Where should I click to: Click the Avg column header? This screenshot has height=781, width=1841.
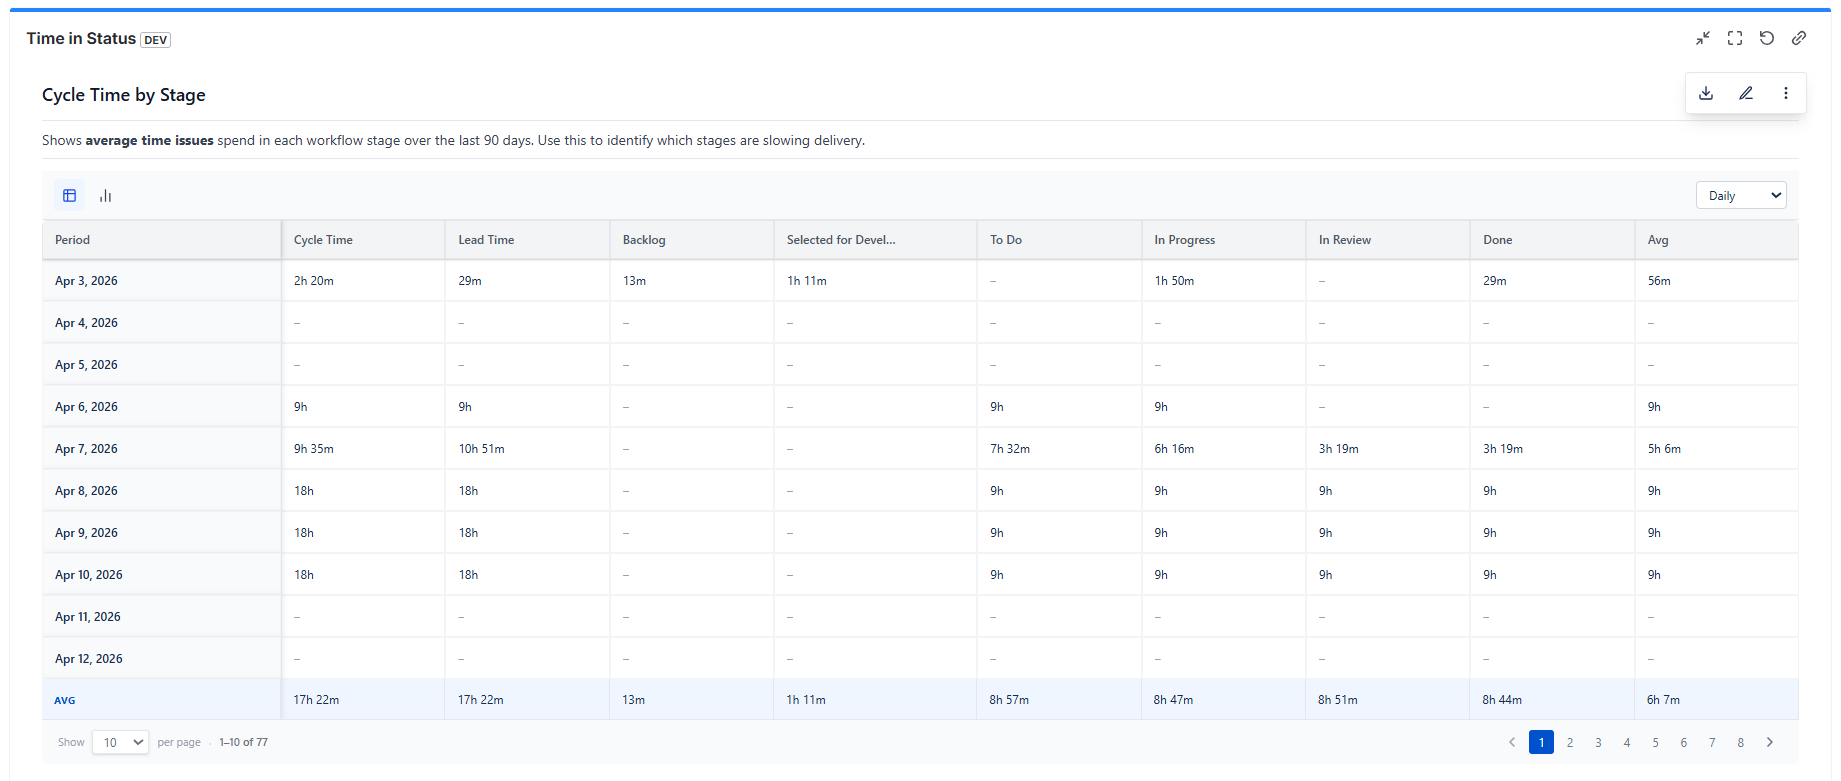[x=1716, y=240]
